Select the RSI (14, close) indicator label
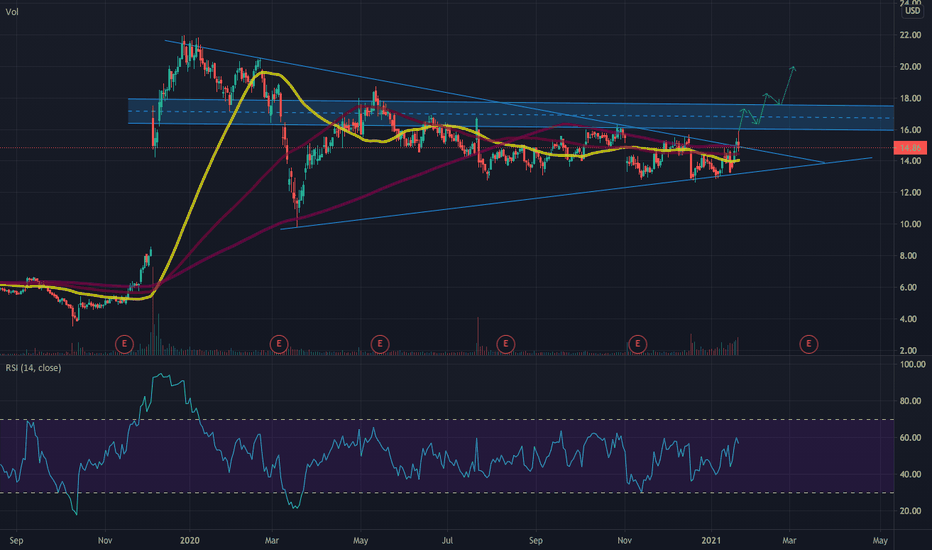Screen dimensions: 932x550 click(33, 368)
